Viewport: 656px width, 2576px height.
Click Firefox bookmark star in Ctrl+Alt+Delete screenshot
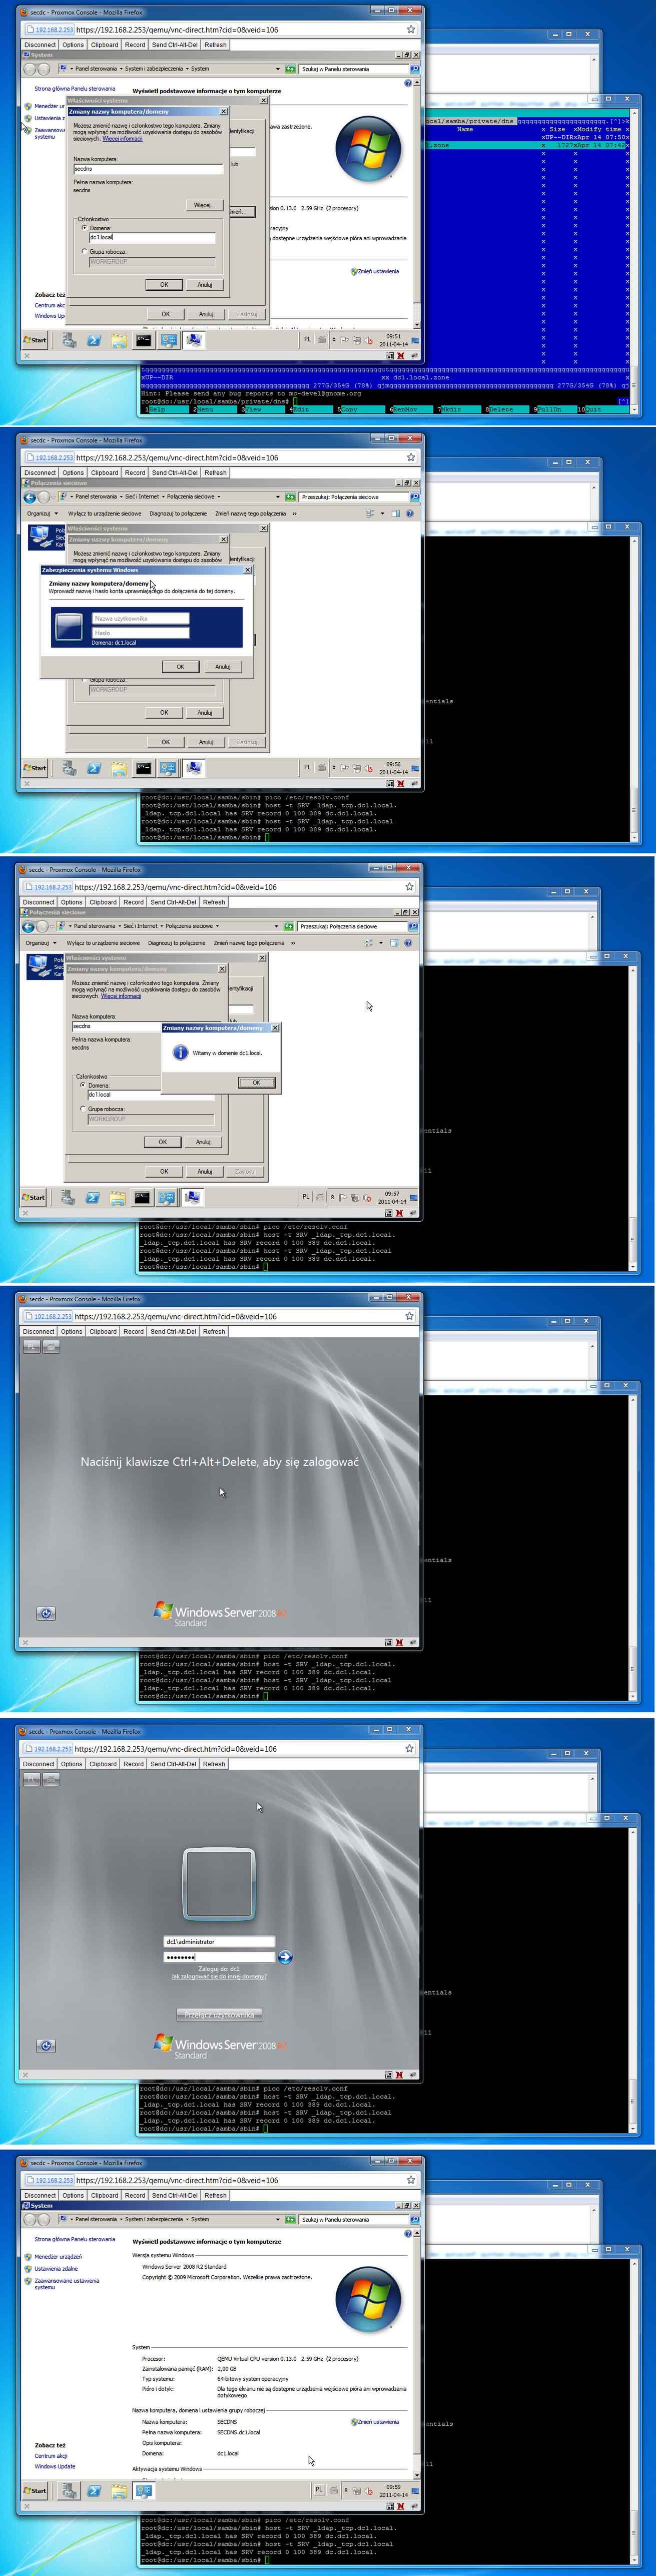[409, 1316]
